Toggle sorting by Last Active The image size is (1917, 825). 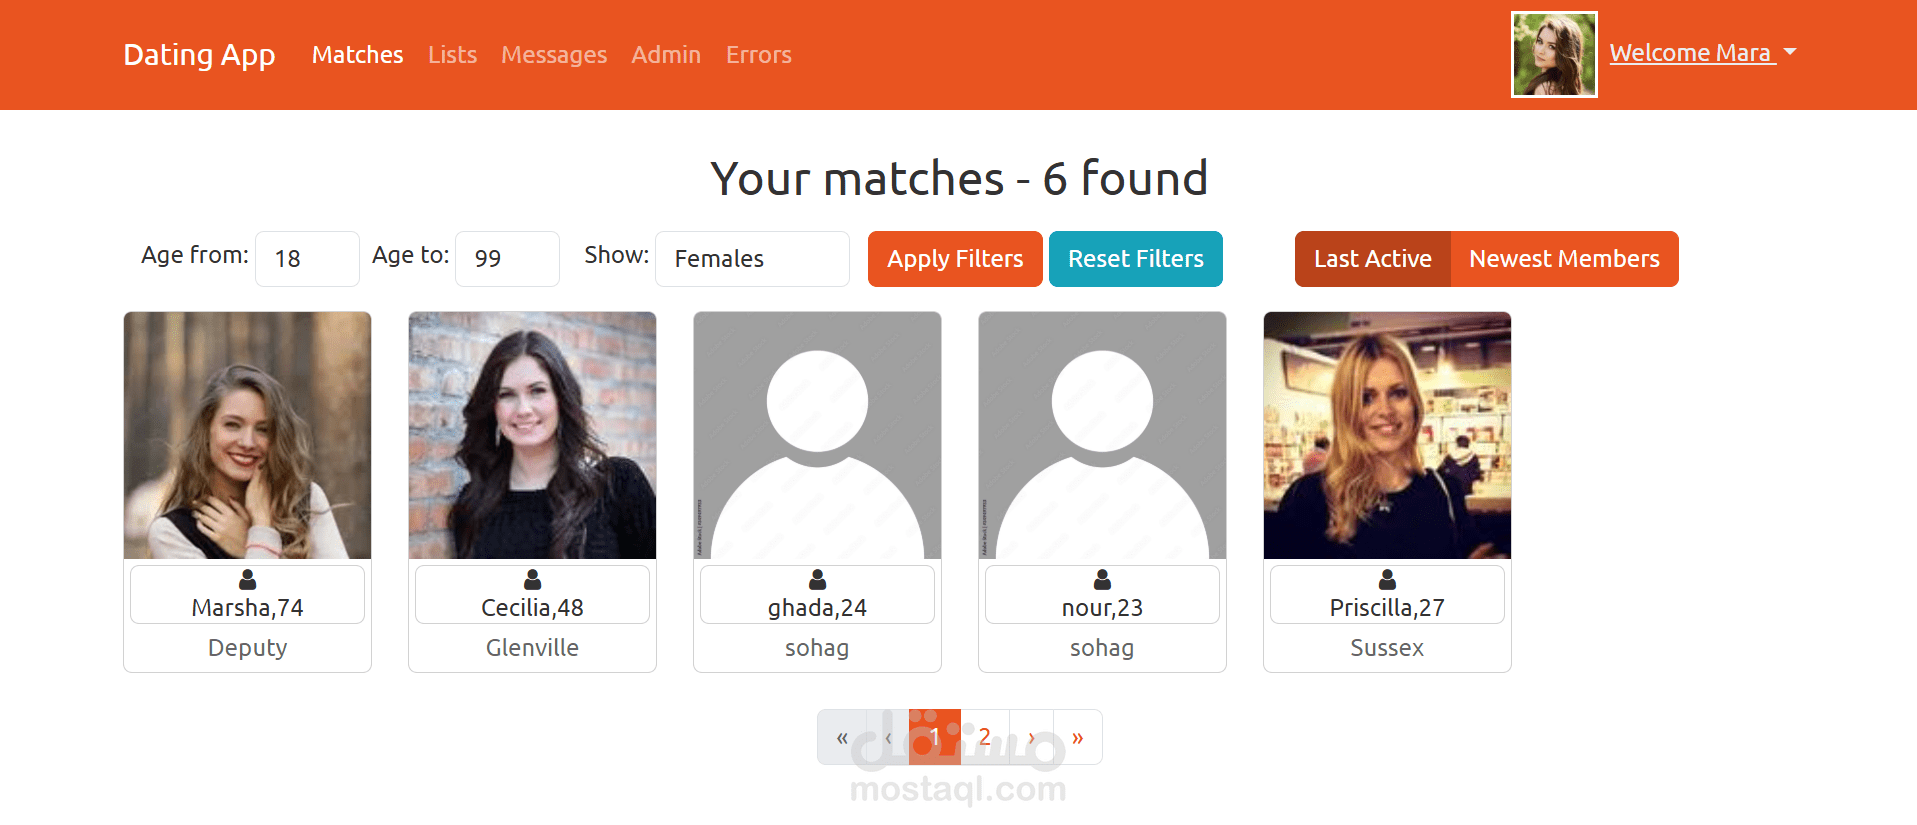point(1372,259)
